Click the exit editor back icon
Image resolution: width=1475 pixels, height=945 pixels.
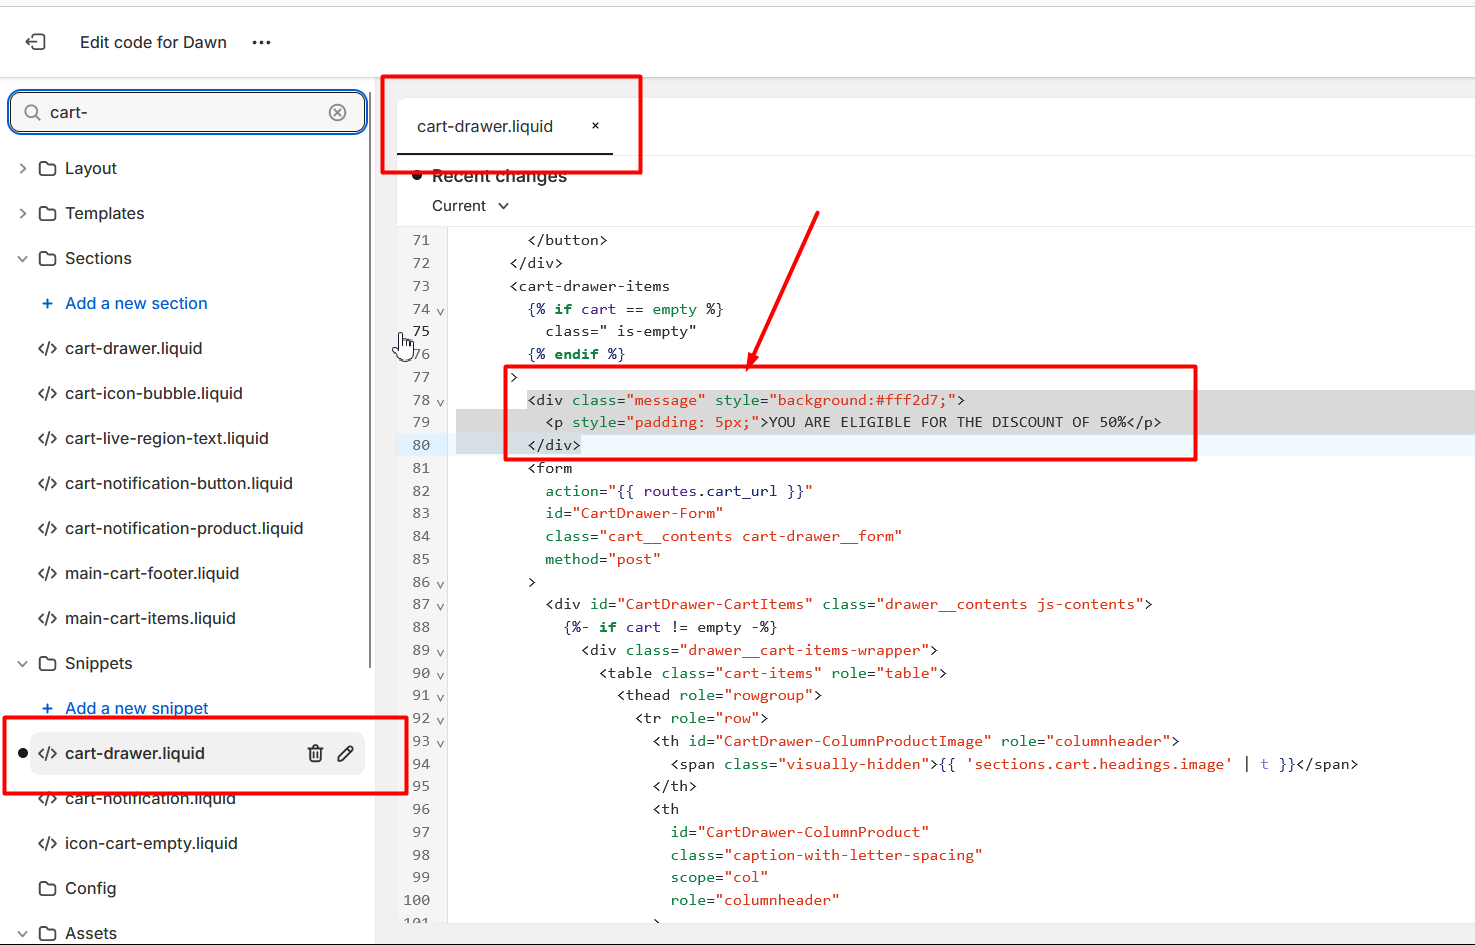(36, 42)
